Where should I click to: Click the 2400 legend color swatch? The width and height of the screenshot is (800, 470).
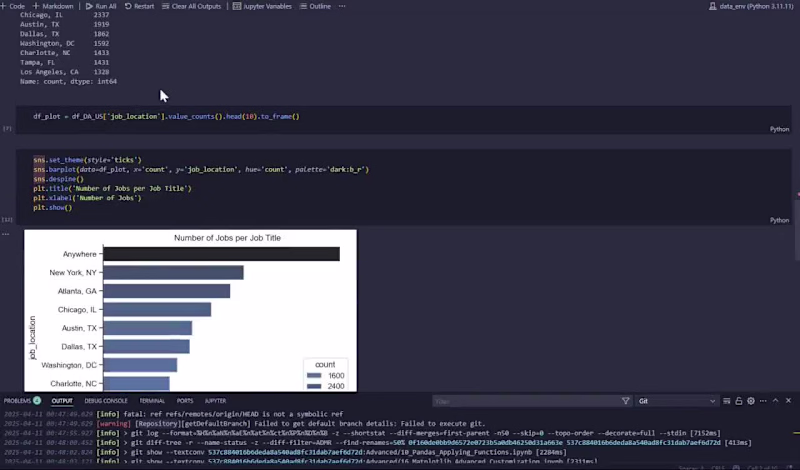coord(314,386)
